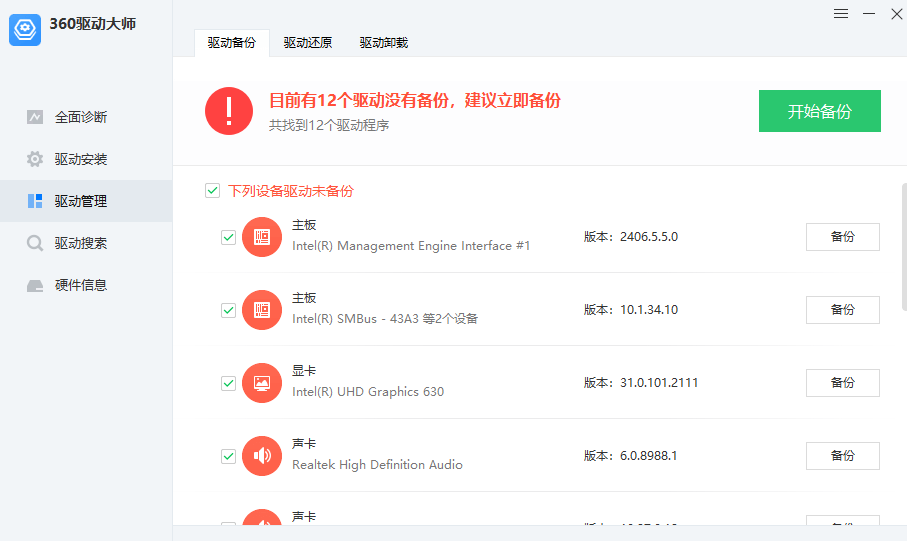Toggle the 下列设备驱动未备份 select-all checkbox
This screenshot has height=541, width=907.
pos(212,190)
